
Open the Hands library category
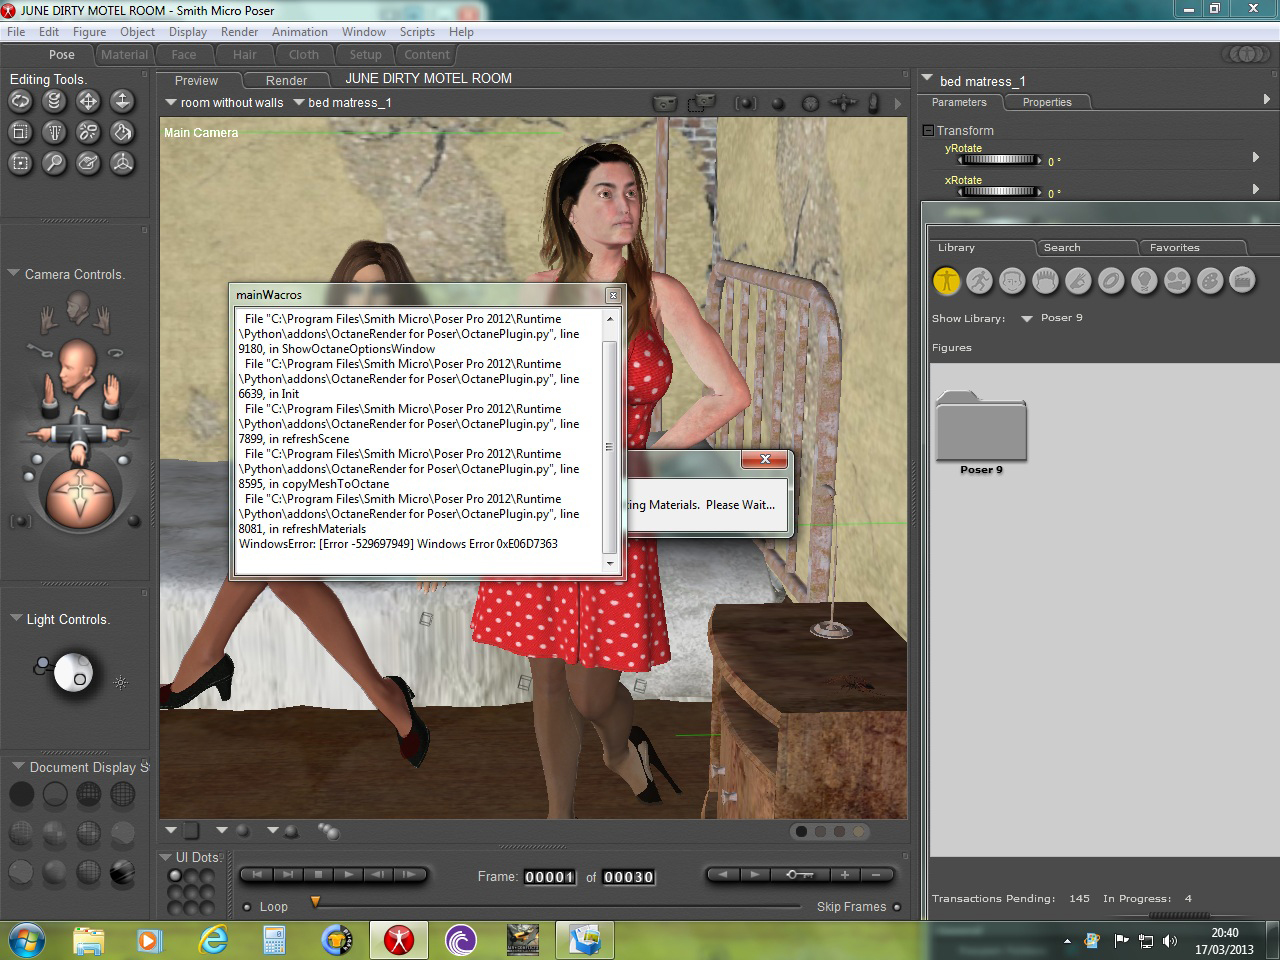(x=1078, y=281)
